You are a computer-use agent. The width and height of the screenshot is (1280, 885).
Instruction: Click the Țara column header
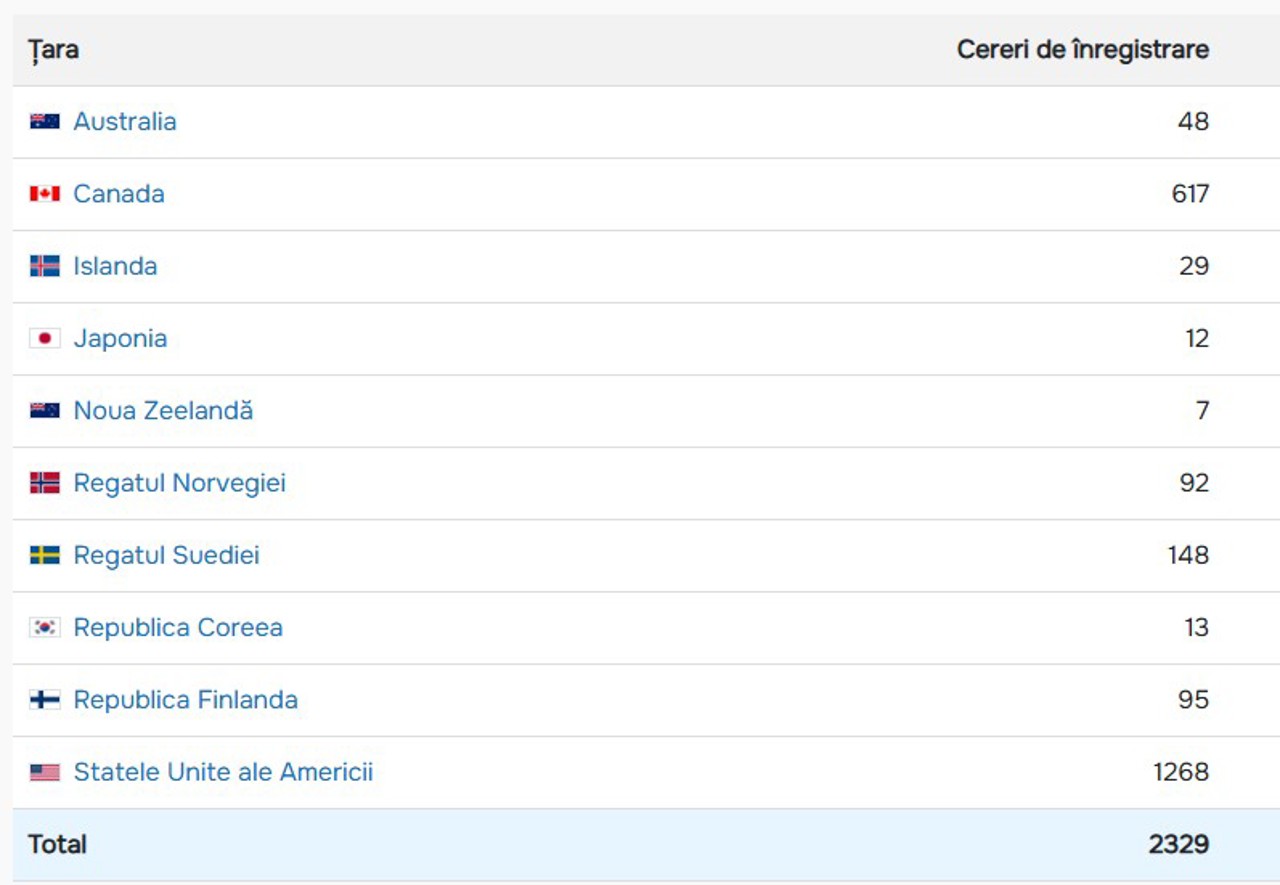click(x=54, y=50)
